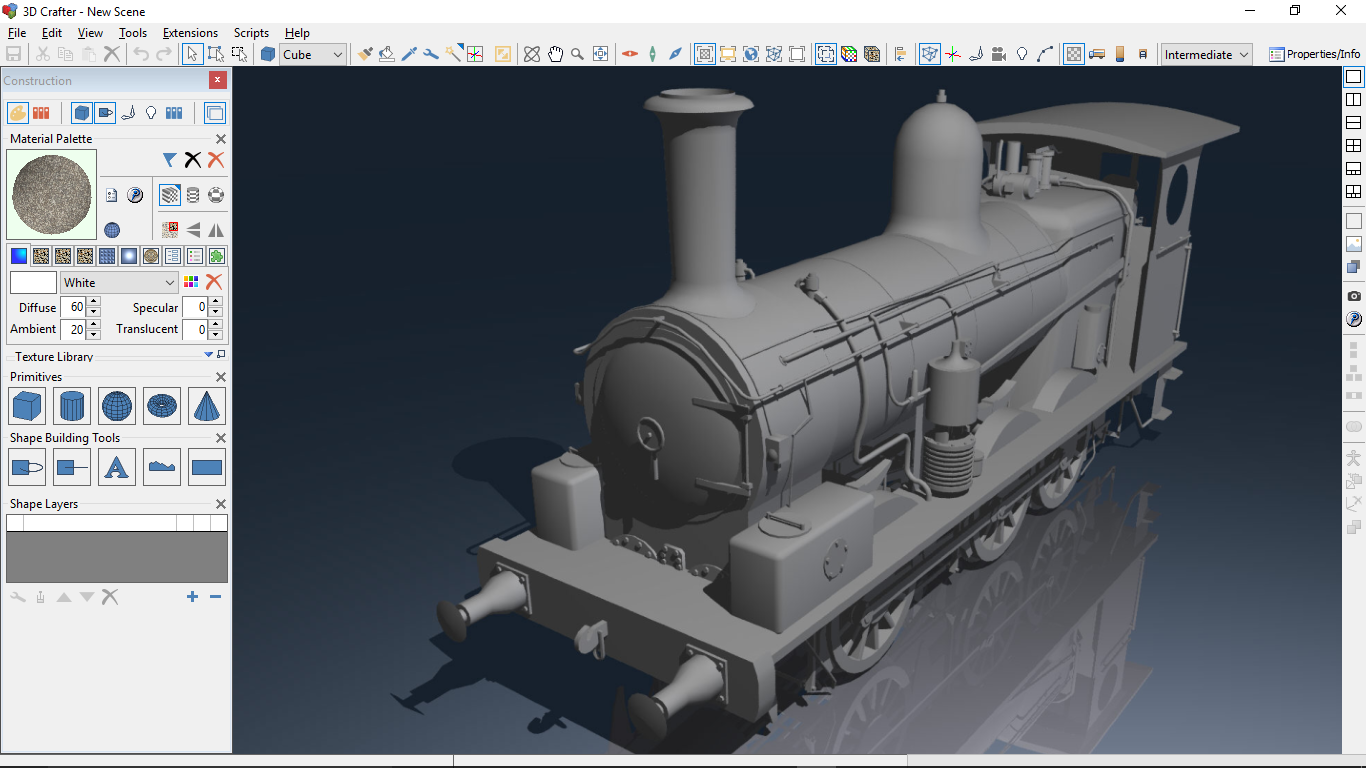Click the hand pan tool in toolbar

pos(555,54)
